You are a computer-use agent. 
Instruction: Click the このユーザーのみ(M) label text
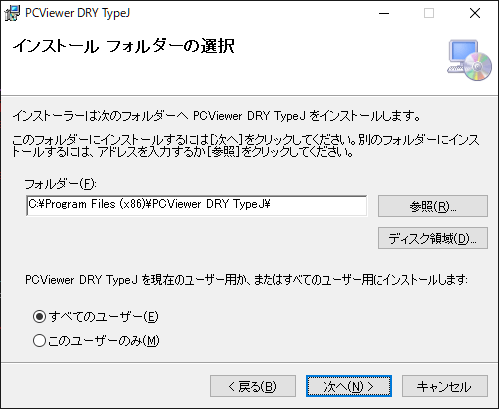pyautogui.click(x=104, y=340)
